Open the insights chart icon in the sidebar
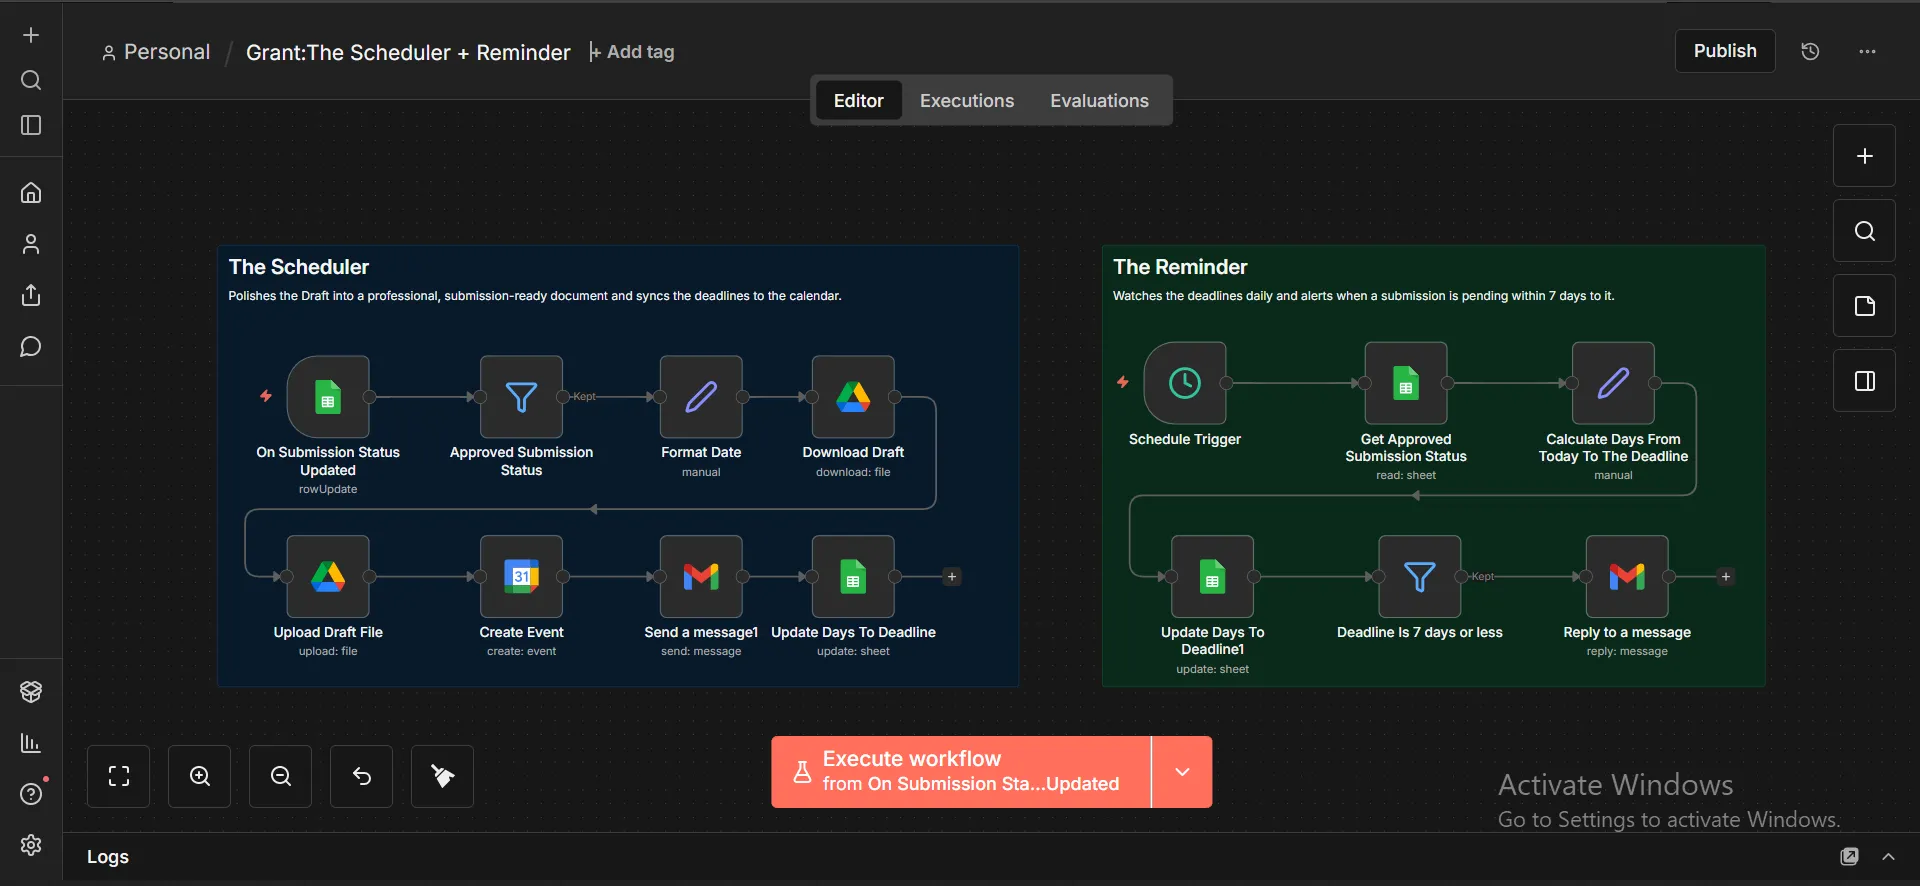The width and height of the screenshot is (1920, 886). (31, 743)
